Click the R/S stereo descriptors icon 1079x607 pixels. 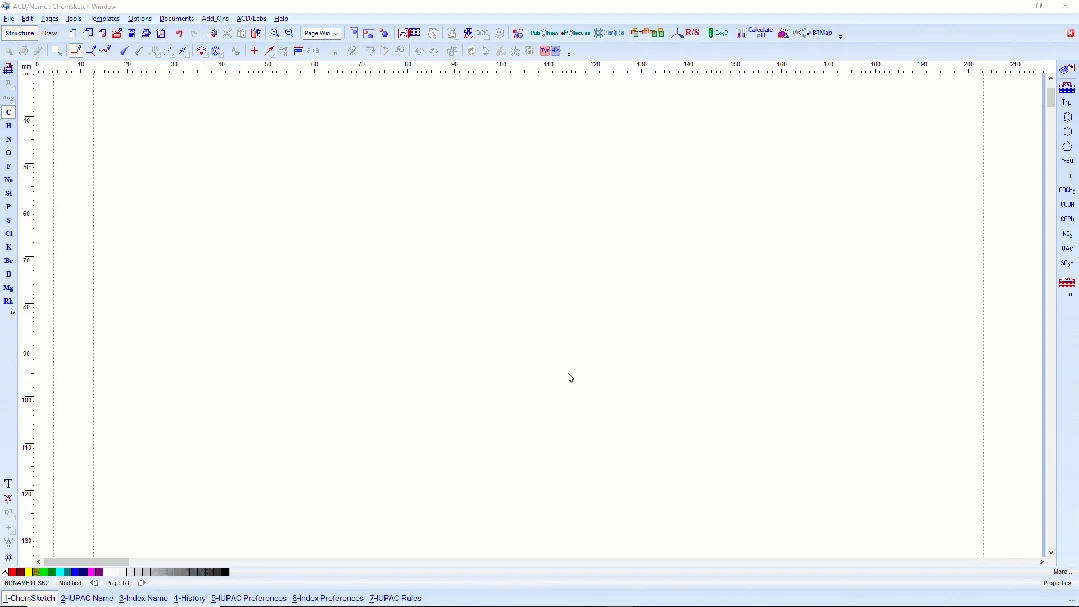[686, 33]
